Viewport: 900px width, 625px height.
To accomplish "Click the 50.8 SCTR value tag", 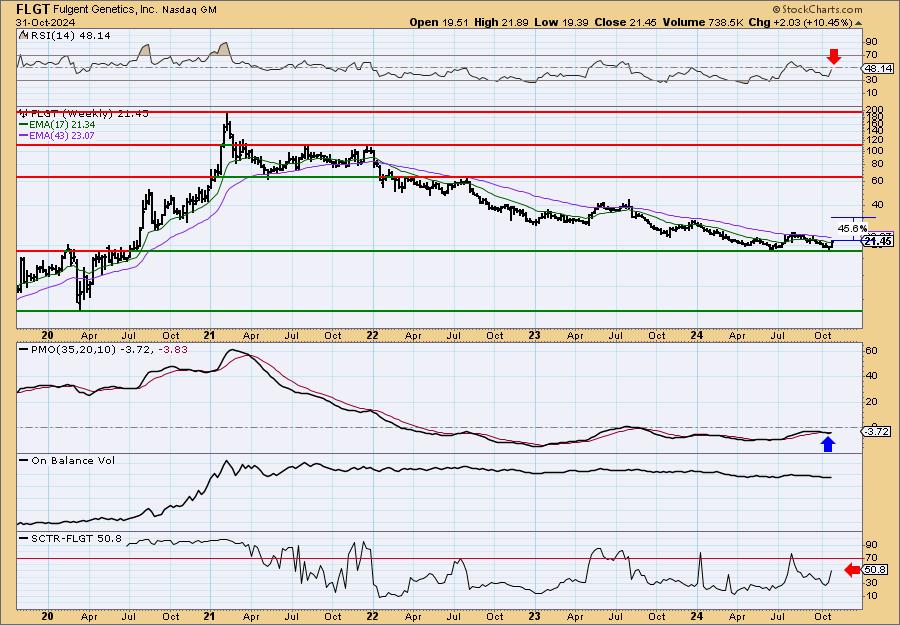I will click(874, 570).
